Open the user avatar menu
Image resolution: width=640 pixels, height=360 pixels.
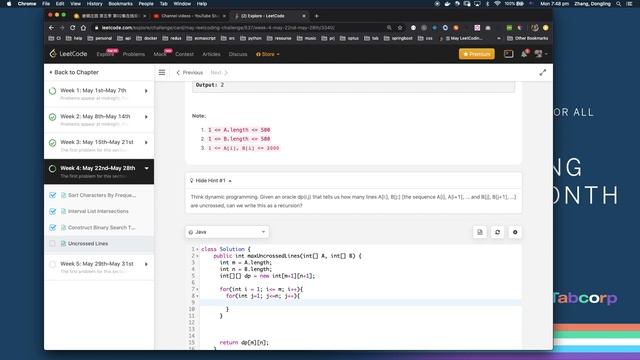(540, 54)
